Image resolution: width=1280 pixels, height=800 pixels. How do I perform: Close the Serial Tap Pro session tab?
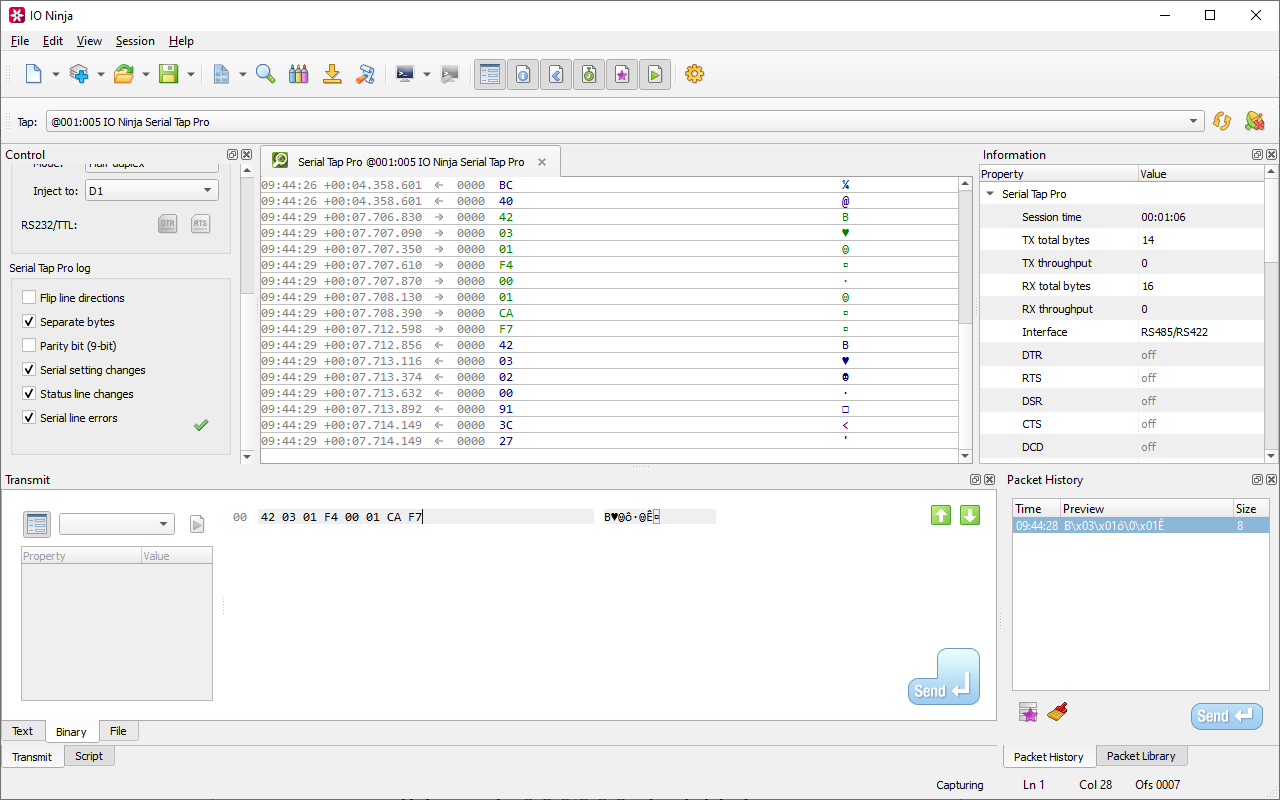click(x=542, y=162)
